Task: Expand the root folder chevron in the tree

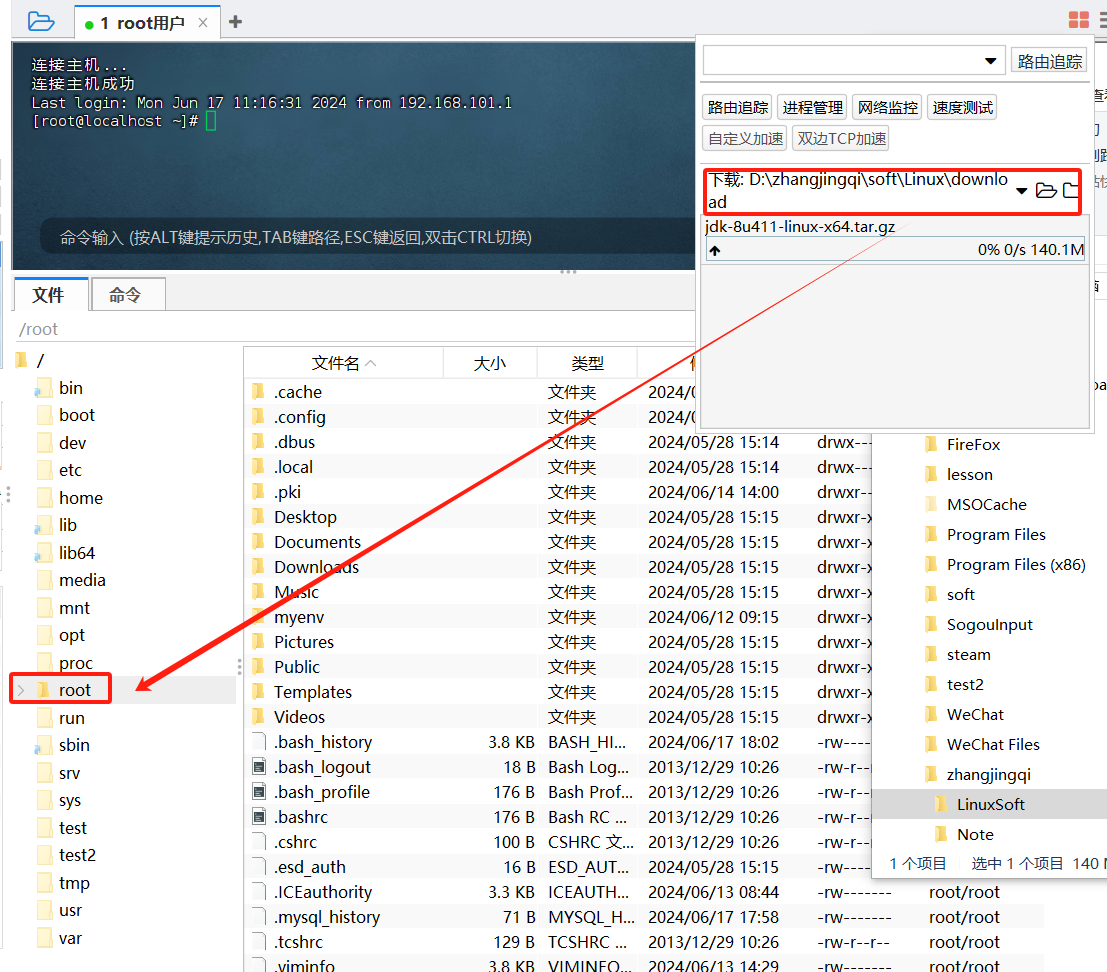Action: tap(21, 690)
